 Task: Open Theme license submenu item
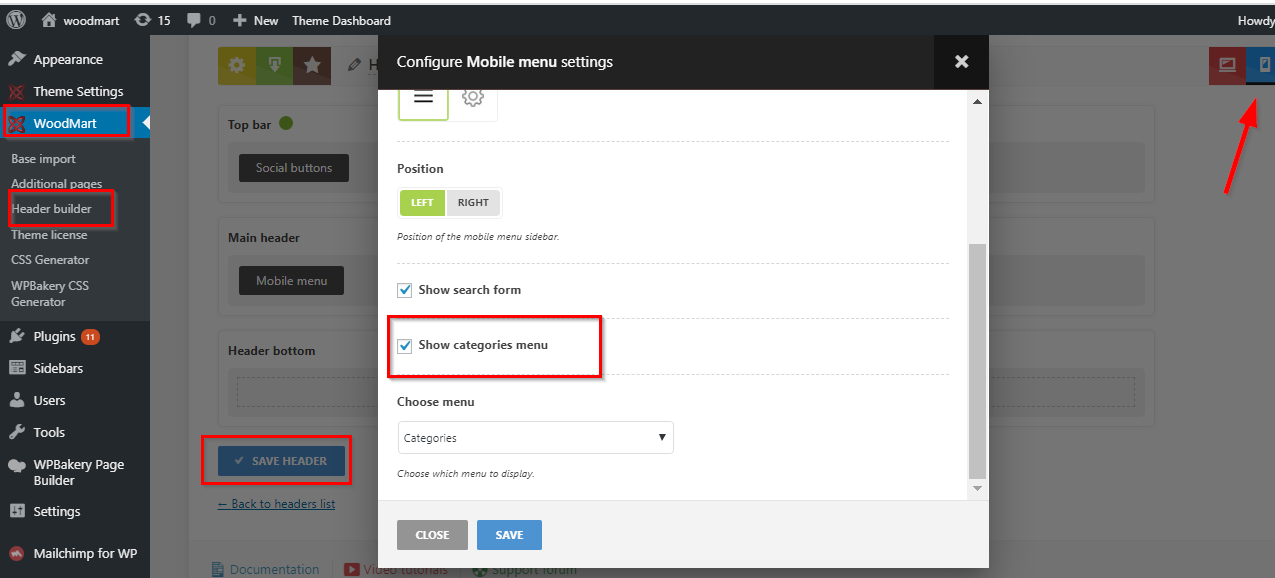(x=49, y=235)
